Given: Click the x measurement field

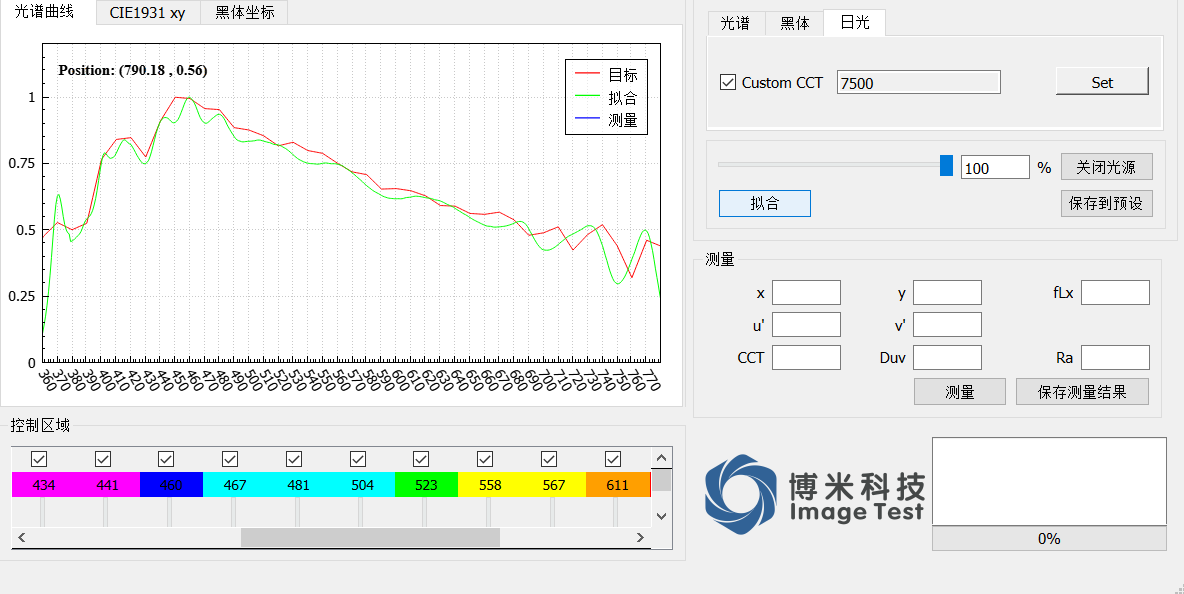Looking at the screenshot, I should [x=806, y=293].
